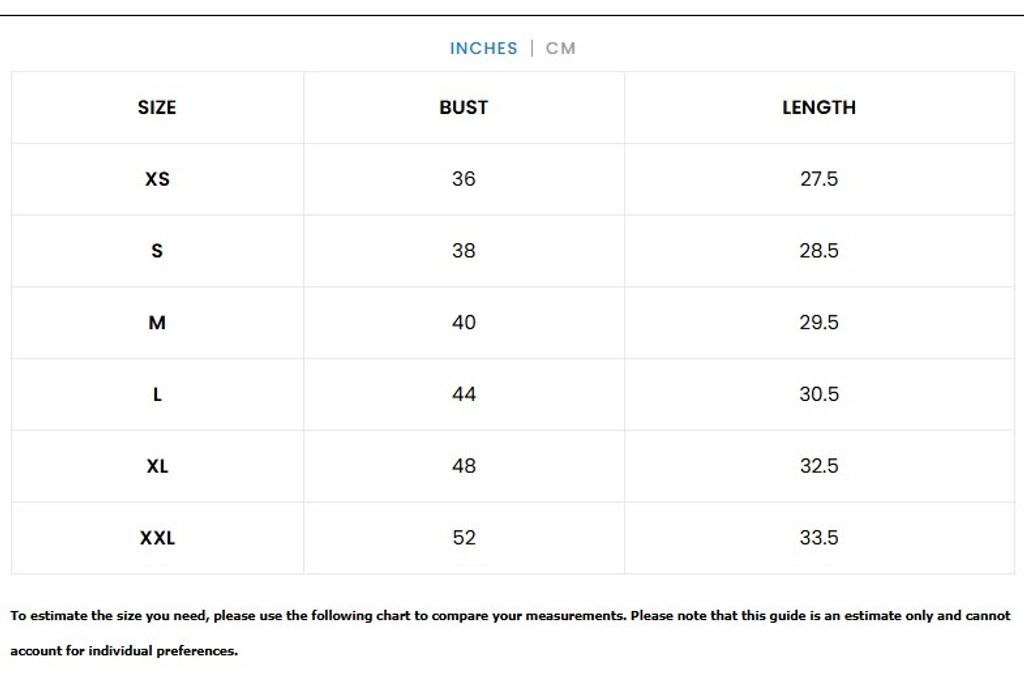Select the XS size row label
The height and width of the screenshot is (690, 1024).
(x=157, y=179)
